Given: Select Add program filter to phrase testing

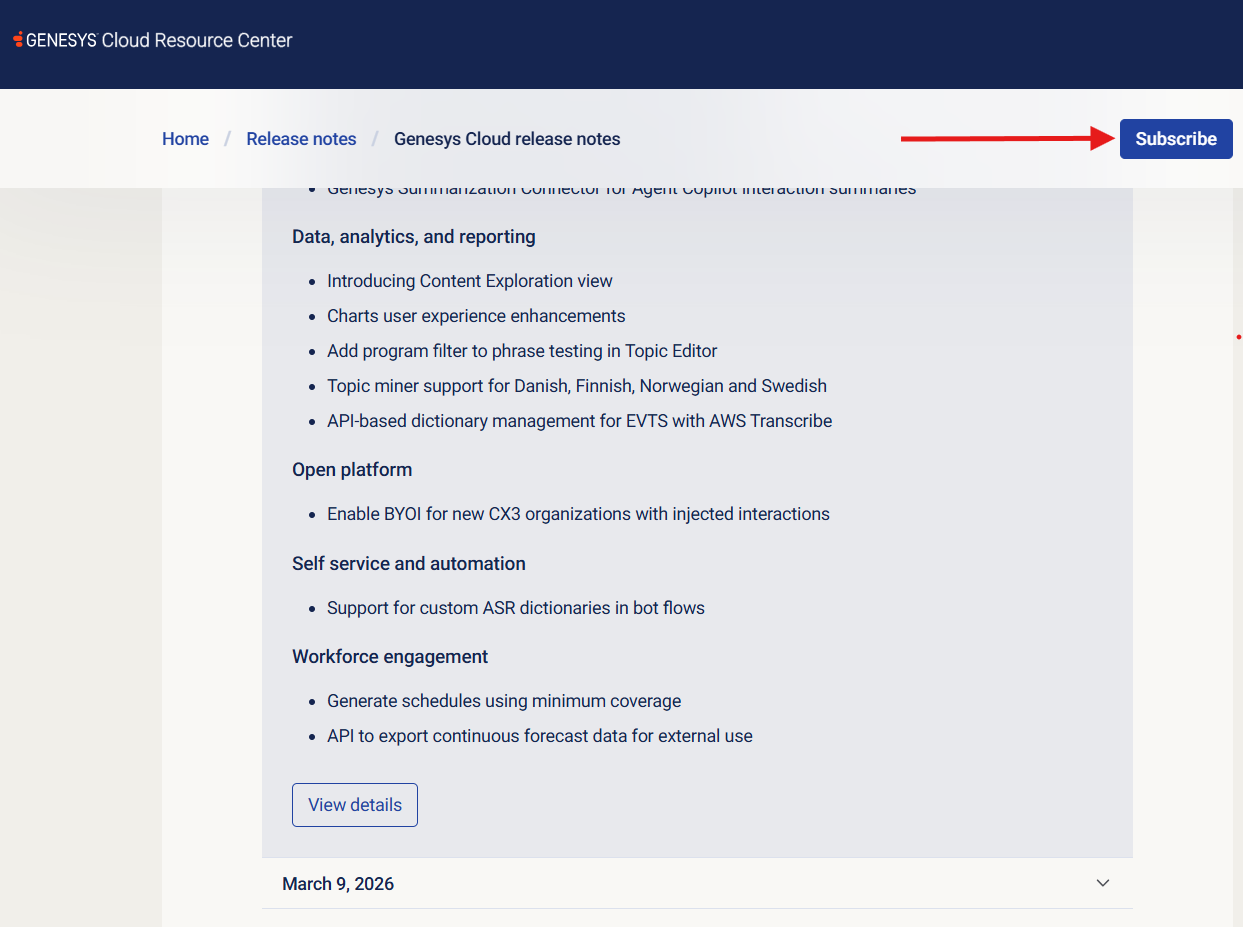Looking at the screenshot, I should click(522, 351).
